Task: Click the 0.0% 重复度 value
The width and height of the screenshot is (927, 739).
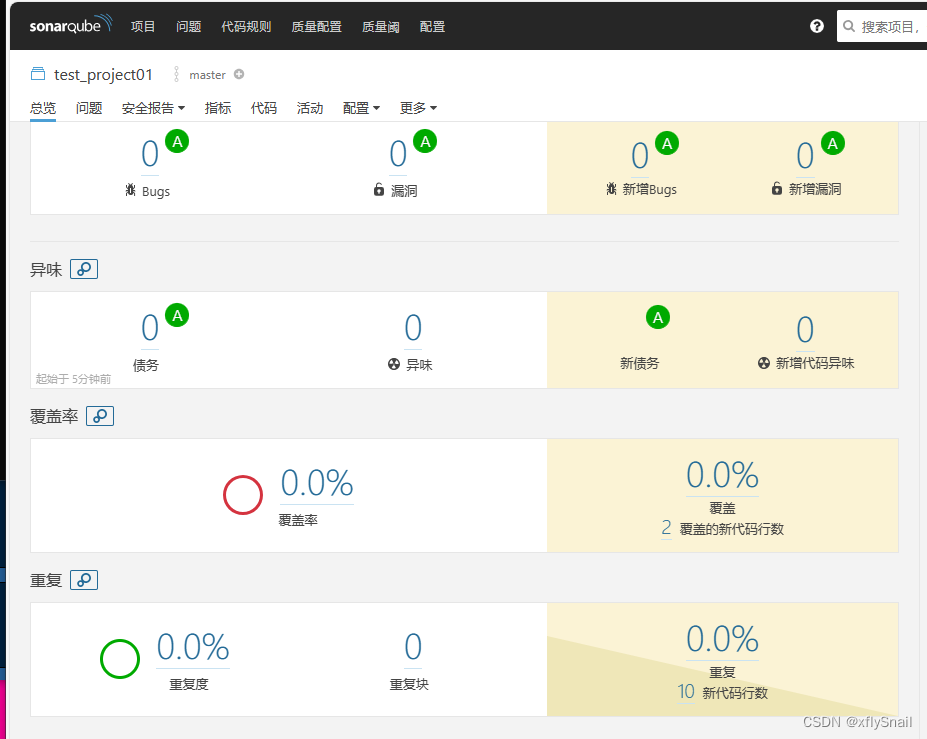Action: [193, 647]
